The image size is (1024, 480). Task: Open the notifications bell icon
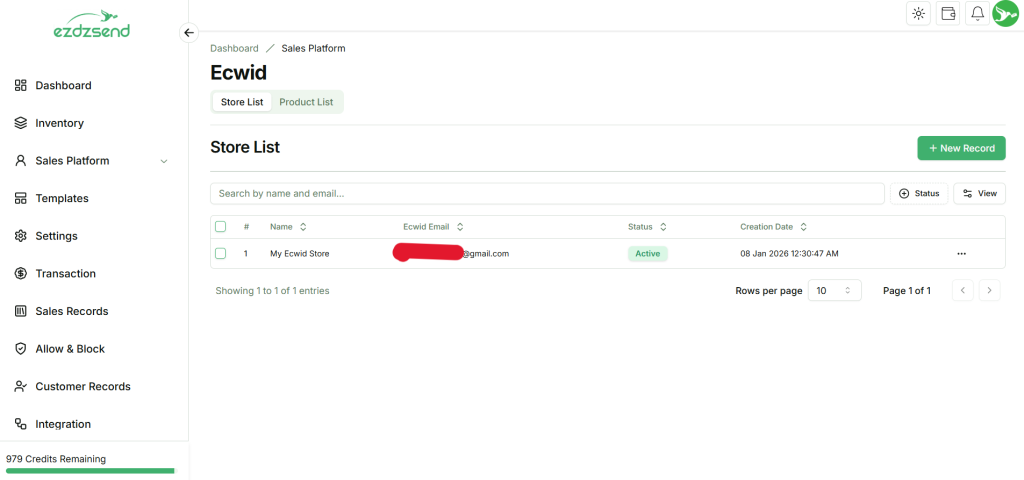click(977, 13)
